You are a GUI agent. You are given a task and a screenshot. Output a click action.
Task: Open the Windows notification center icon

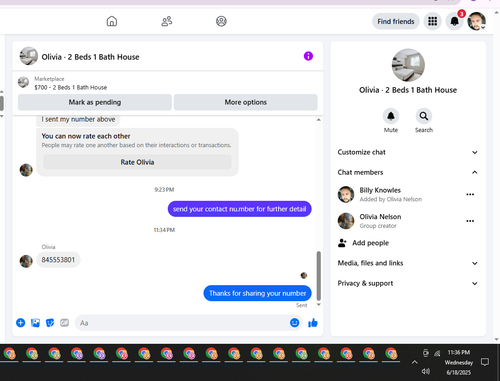pyautogui.click(x=485, y=362)
